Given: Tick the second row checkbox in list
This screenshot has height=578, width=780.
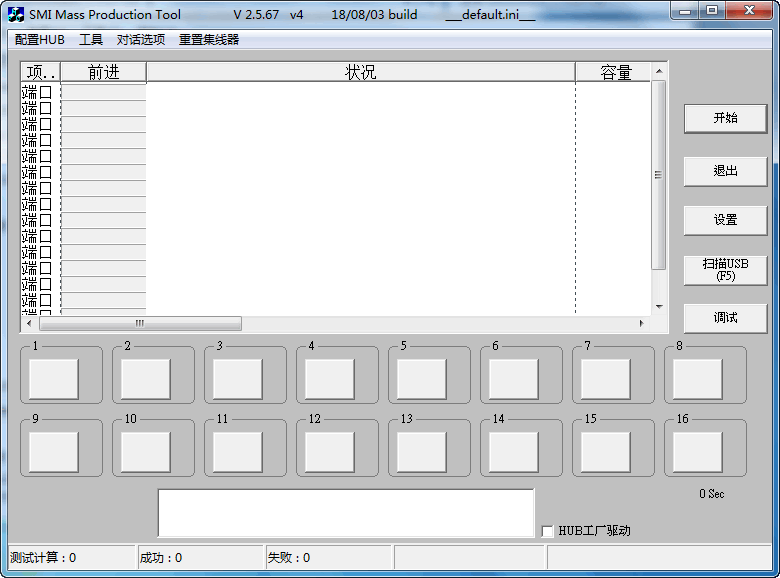Looking at the screenshot, I should (x=46, y=108).
